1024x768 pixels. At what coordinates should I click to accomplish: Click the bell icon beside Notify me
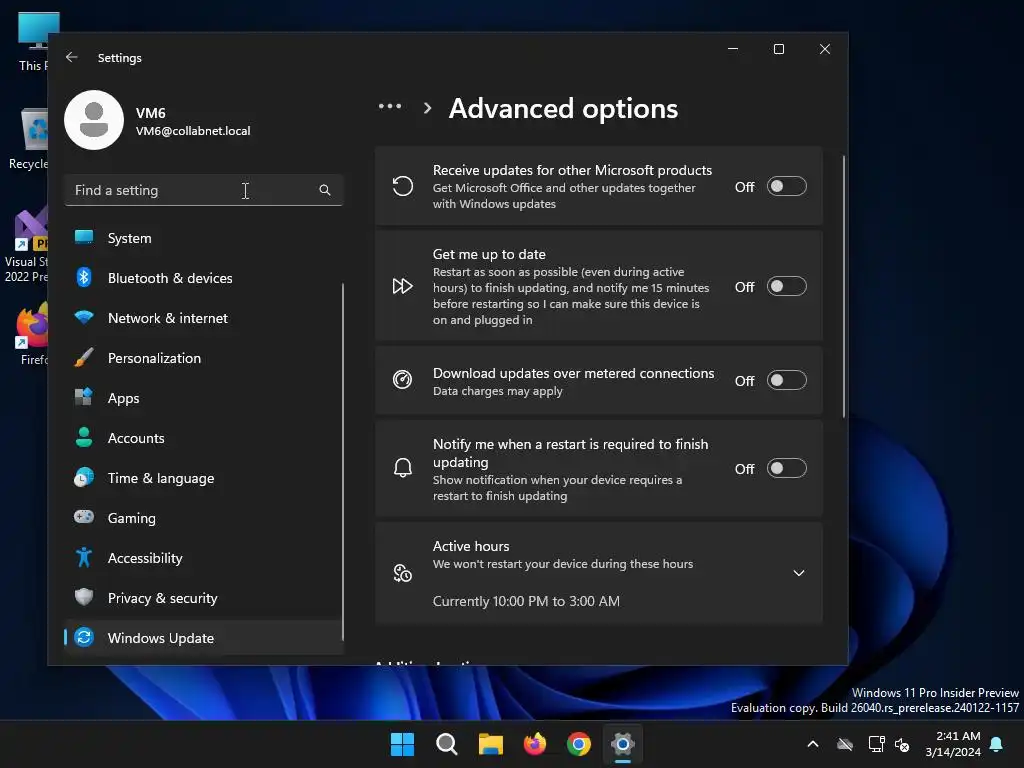tap(402, 468)
